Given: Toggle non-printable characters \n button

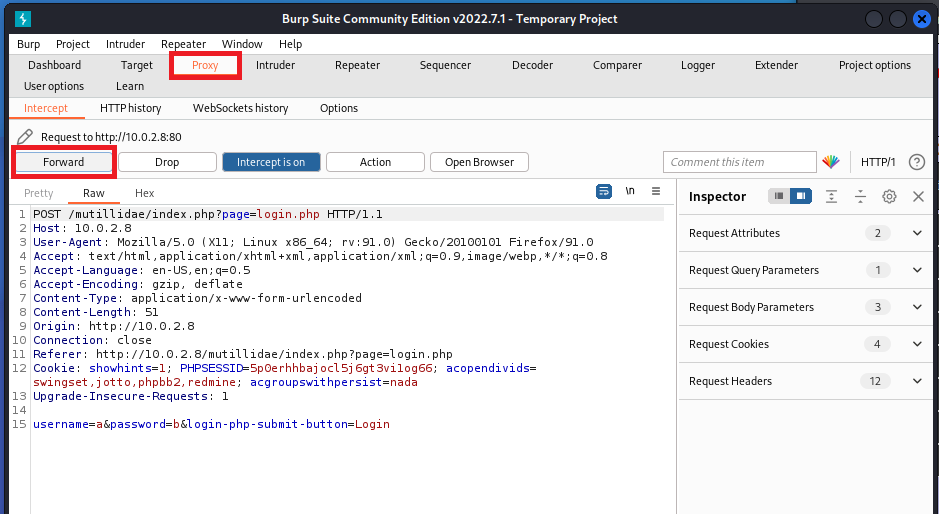Looking at the screenshot, I should 630,191.
